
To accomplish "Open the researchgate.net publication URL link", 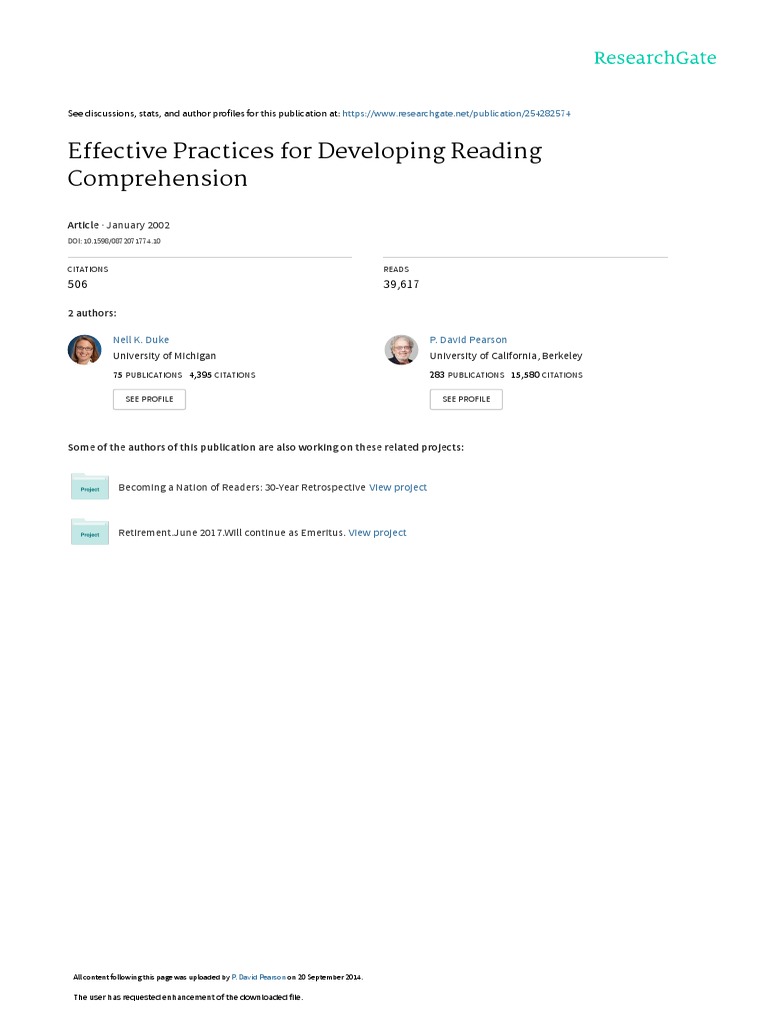I will (x=456, y=114).
